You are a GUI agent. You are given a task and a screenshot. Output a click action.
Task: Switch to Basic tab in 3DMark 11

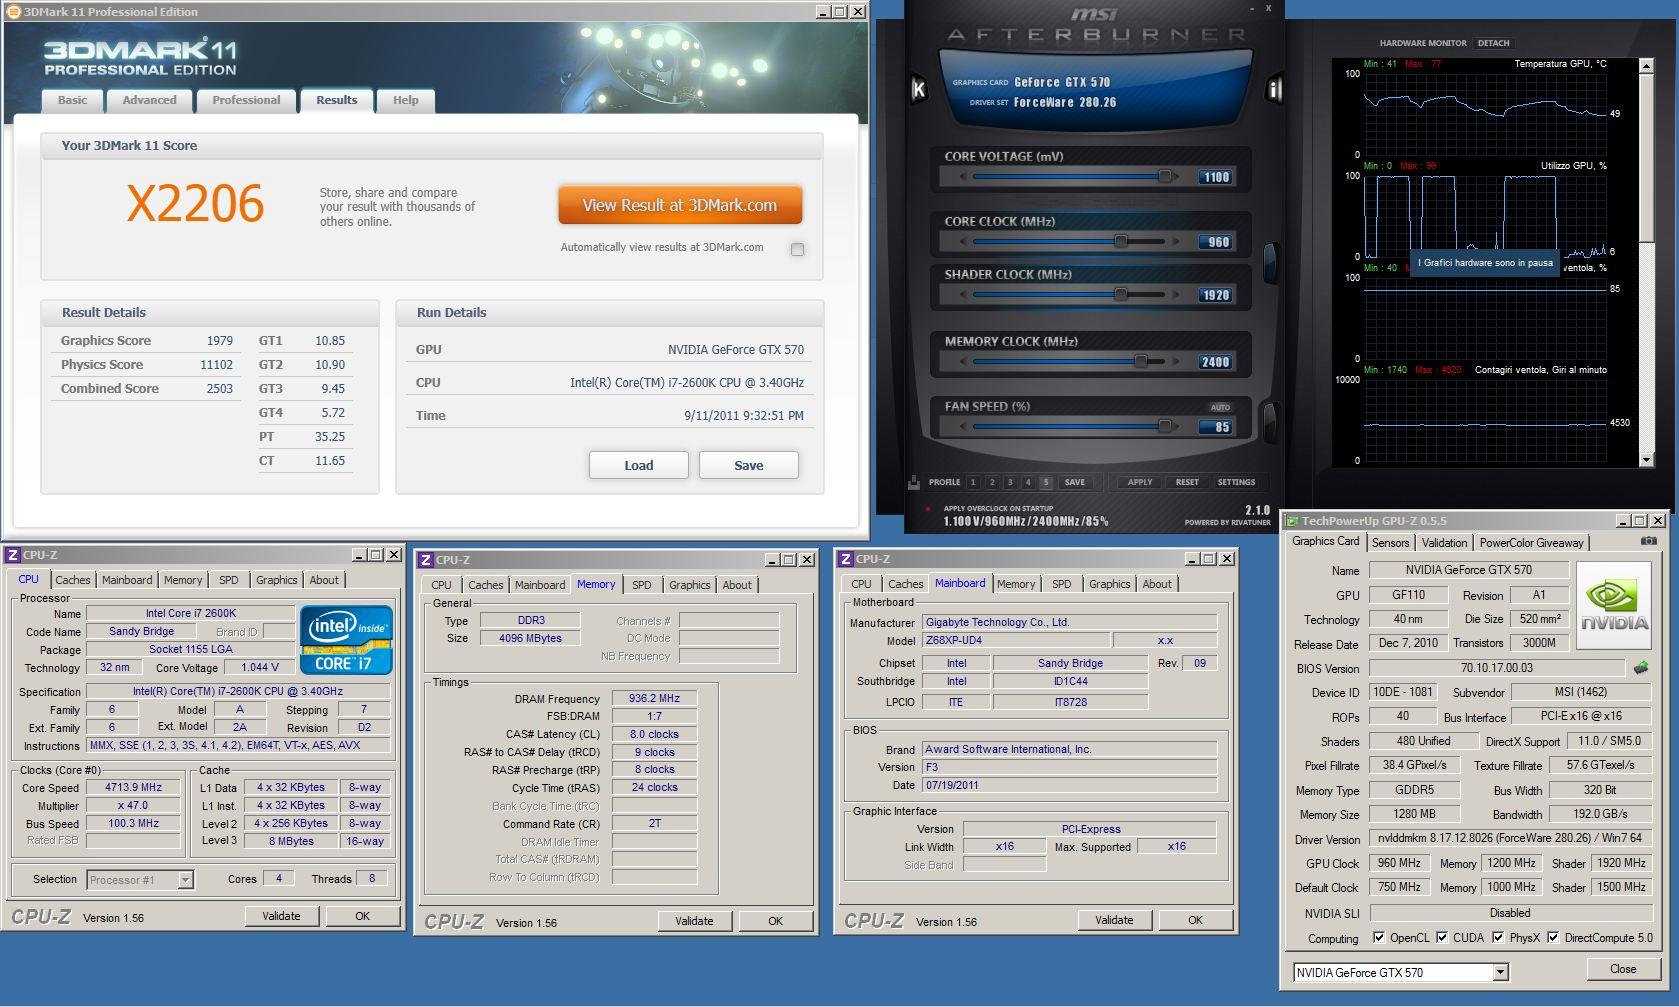pos(72,100)
